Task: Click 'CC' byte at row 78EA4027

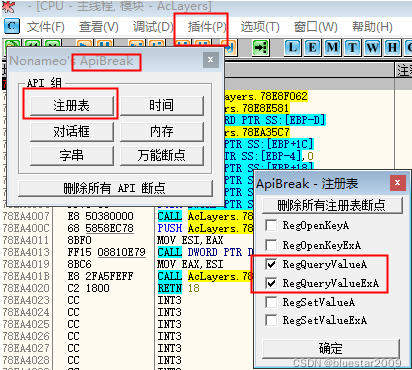Action: 73,348
